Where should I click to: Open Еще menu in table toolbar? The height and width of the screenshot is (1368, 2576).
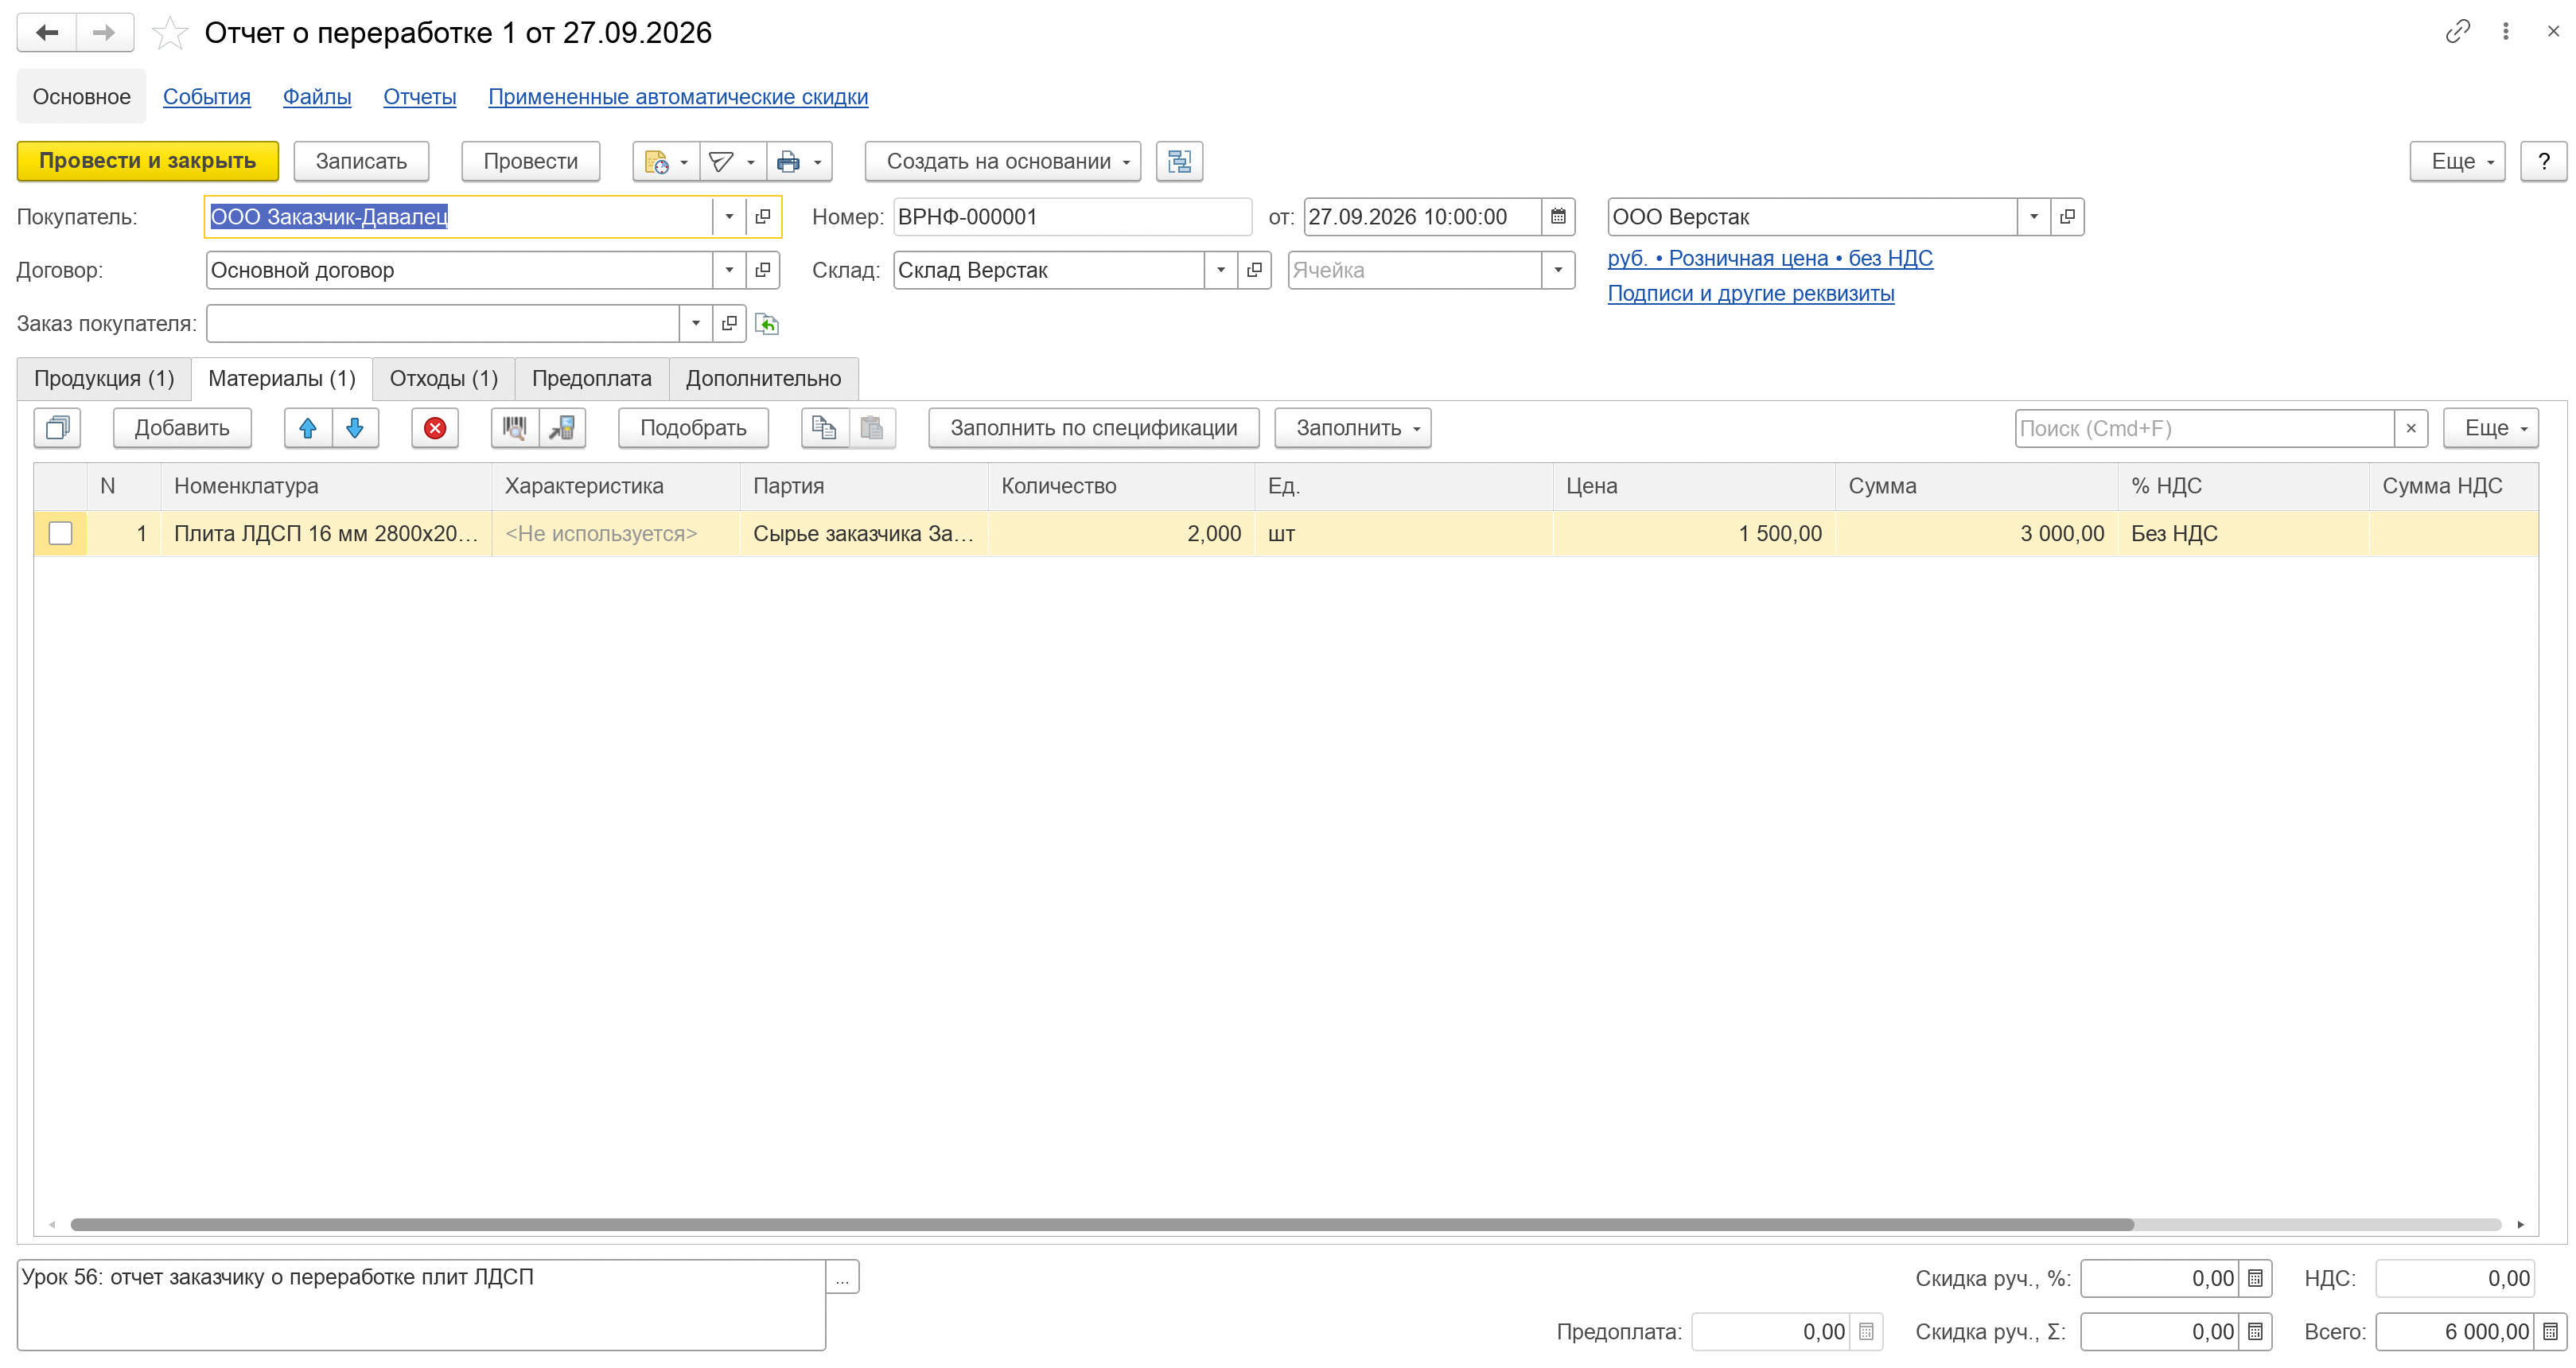tap(2490, 428)
